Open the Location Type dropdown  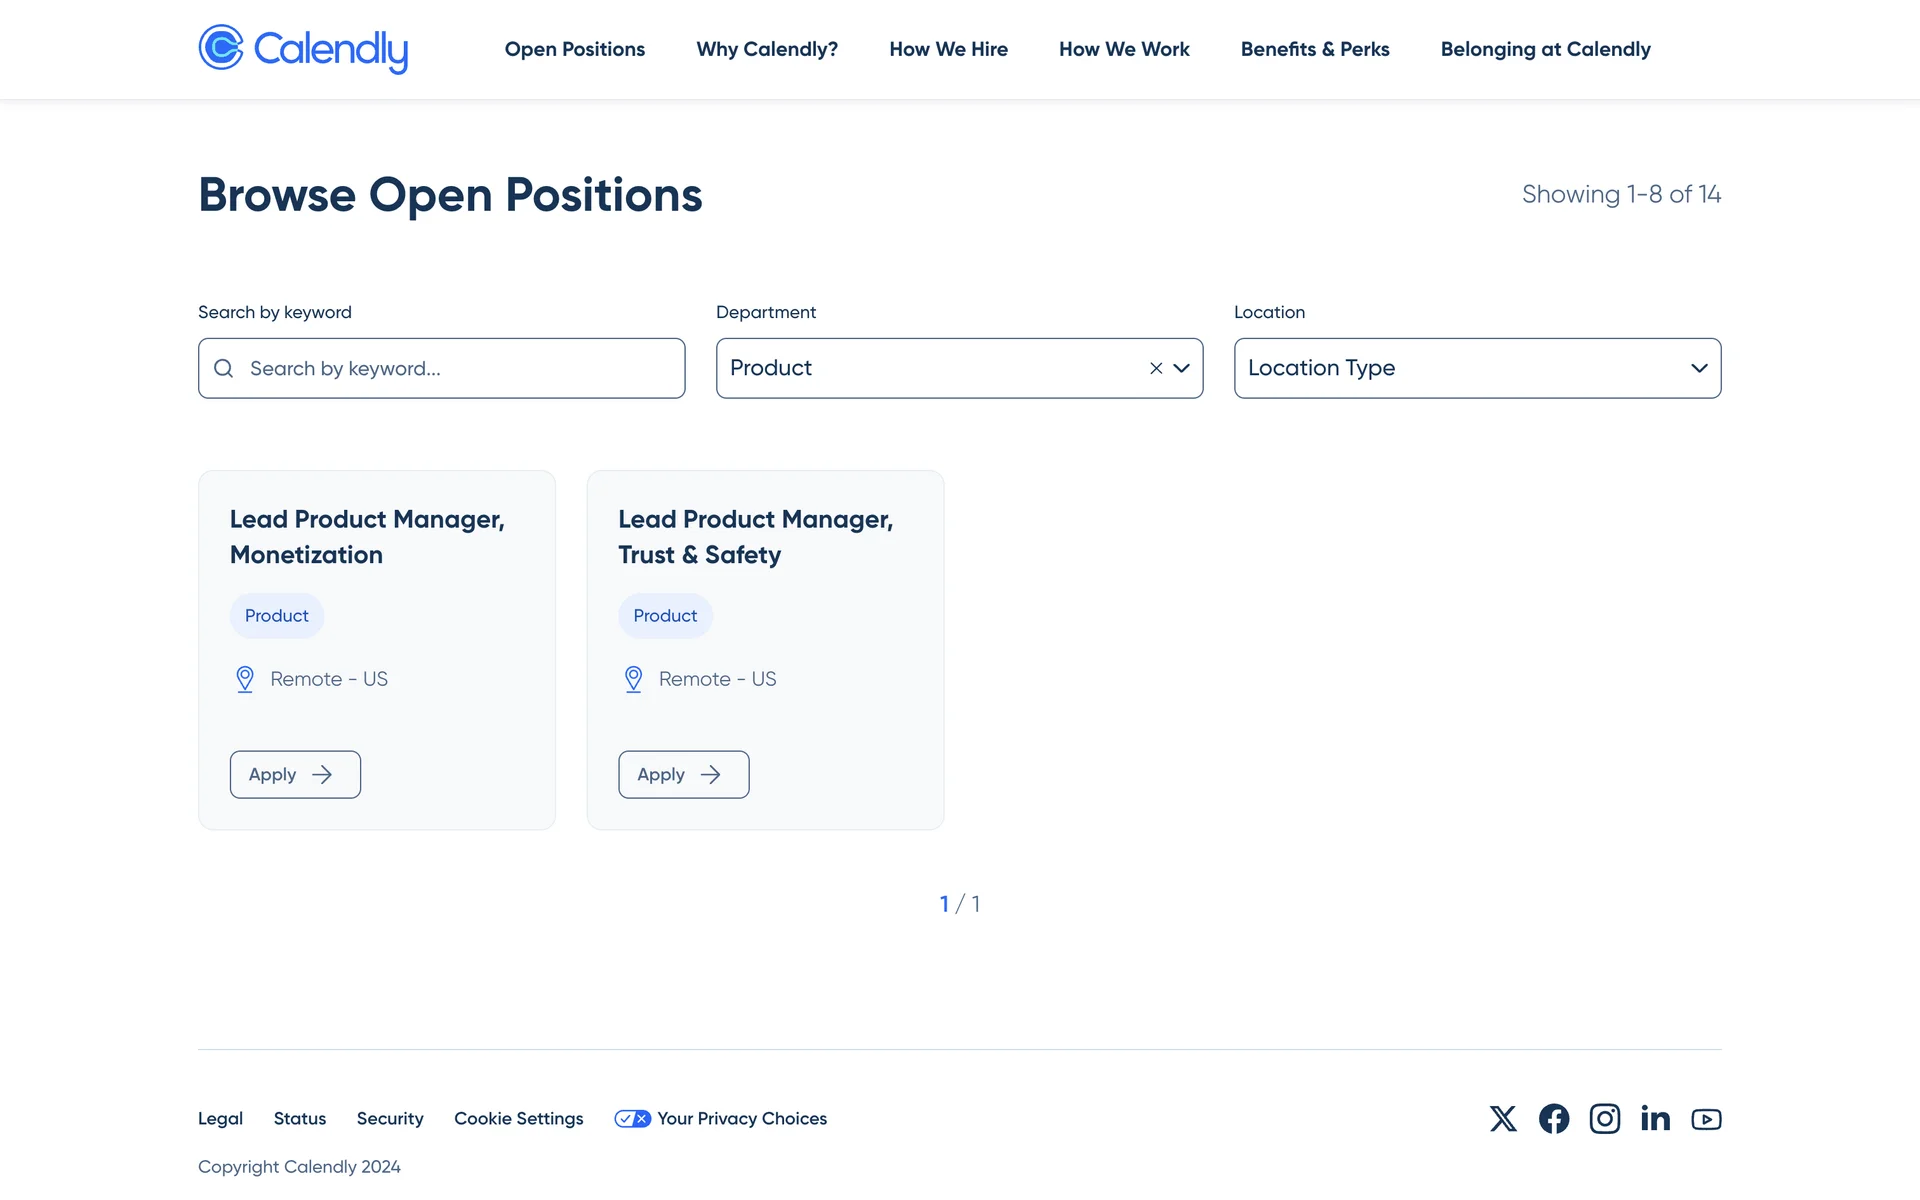pos(1477,368)
